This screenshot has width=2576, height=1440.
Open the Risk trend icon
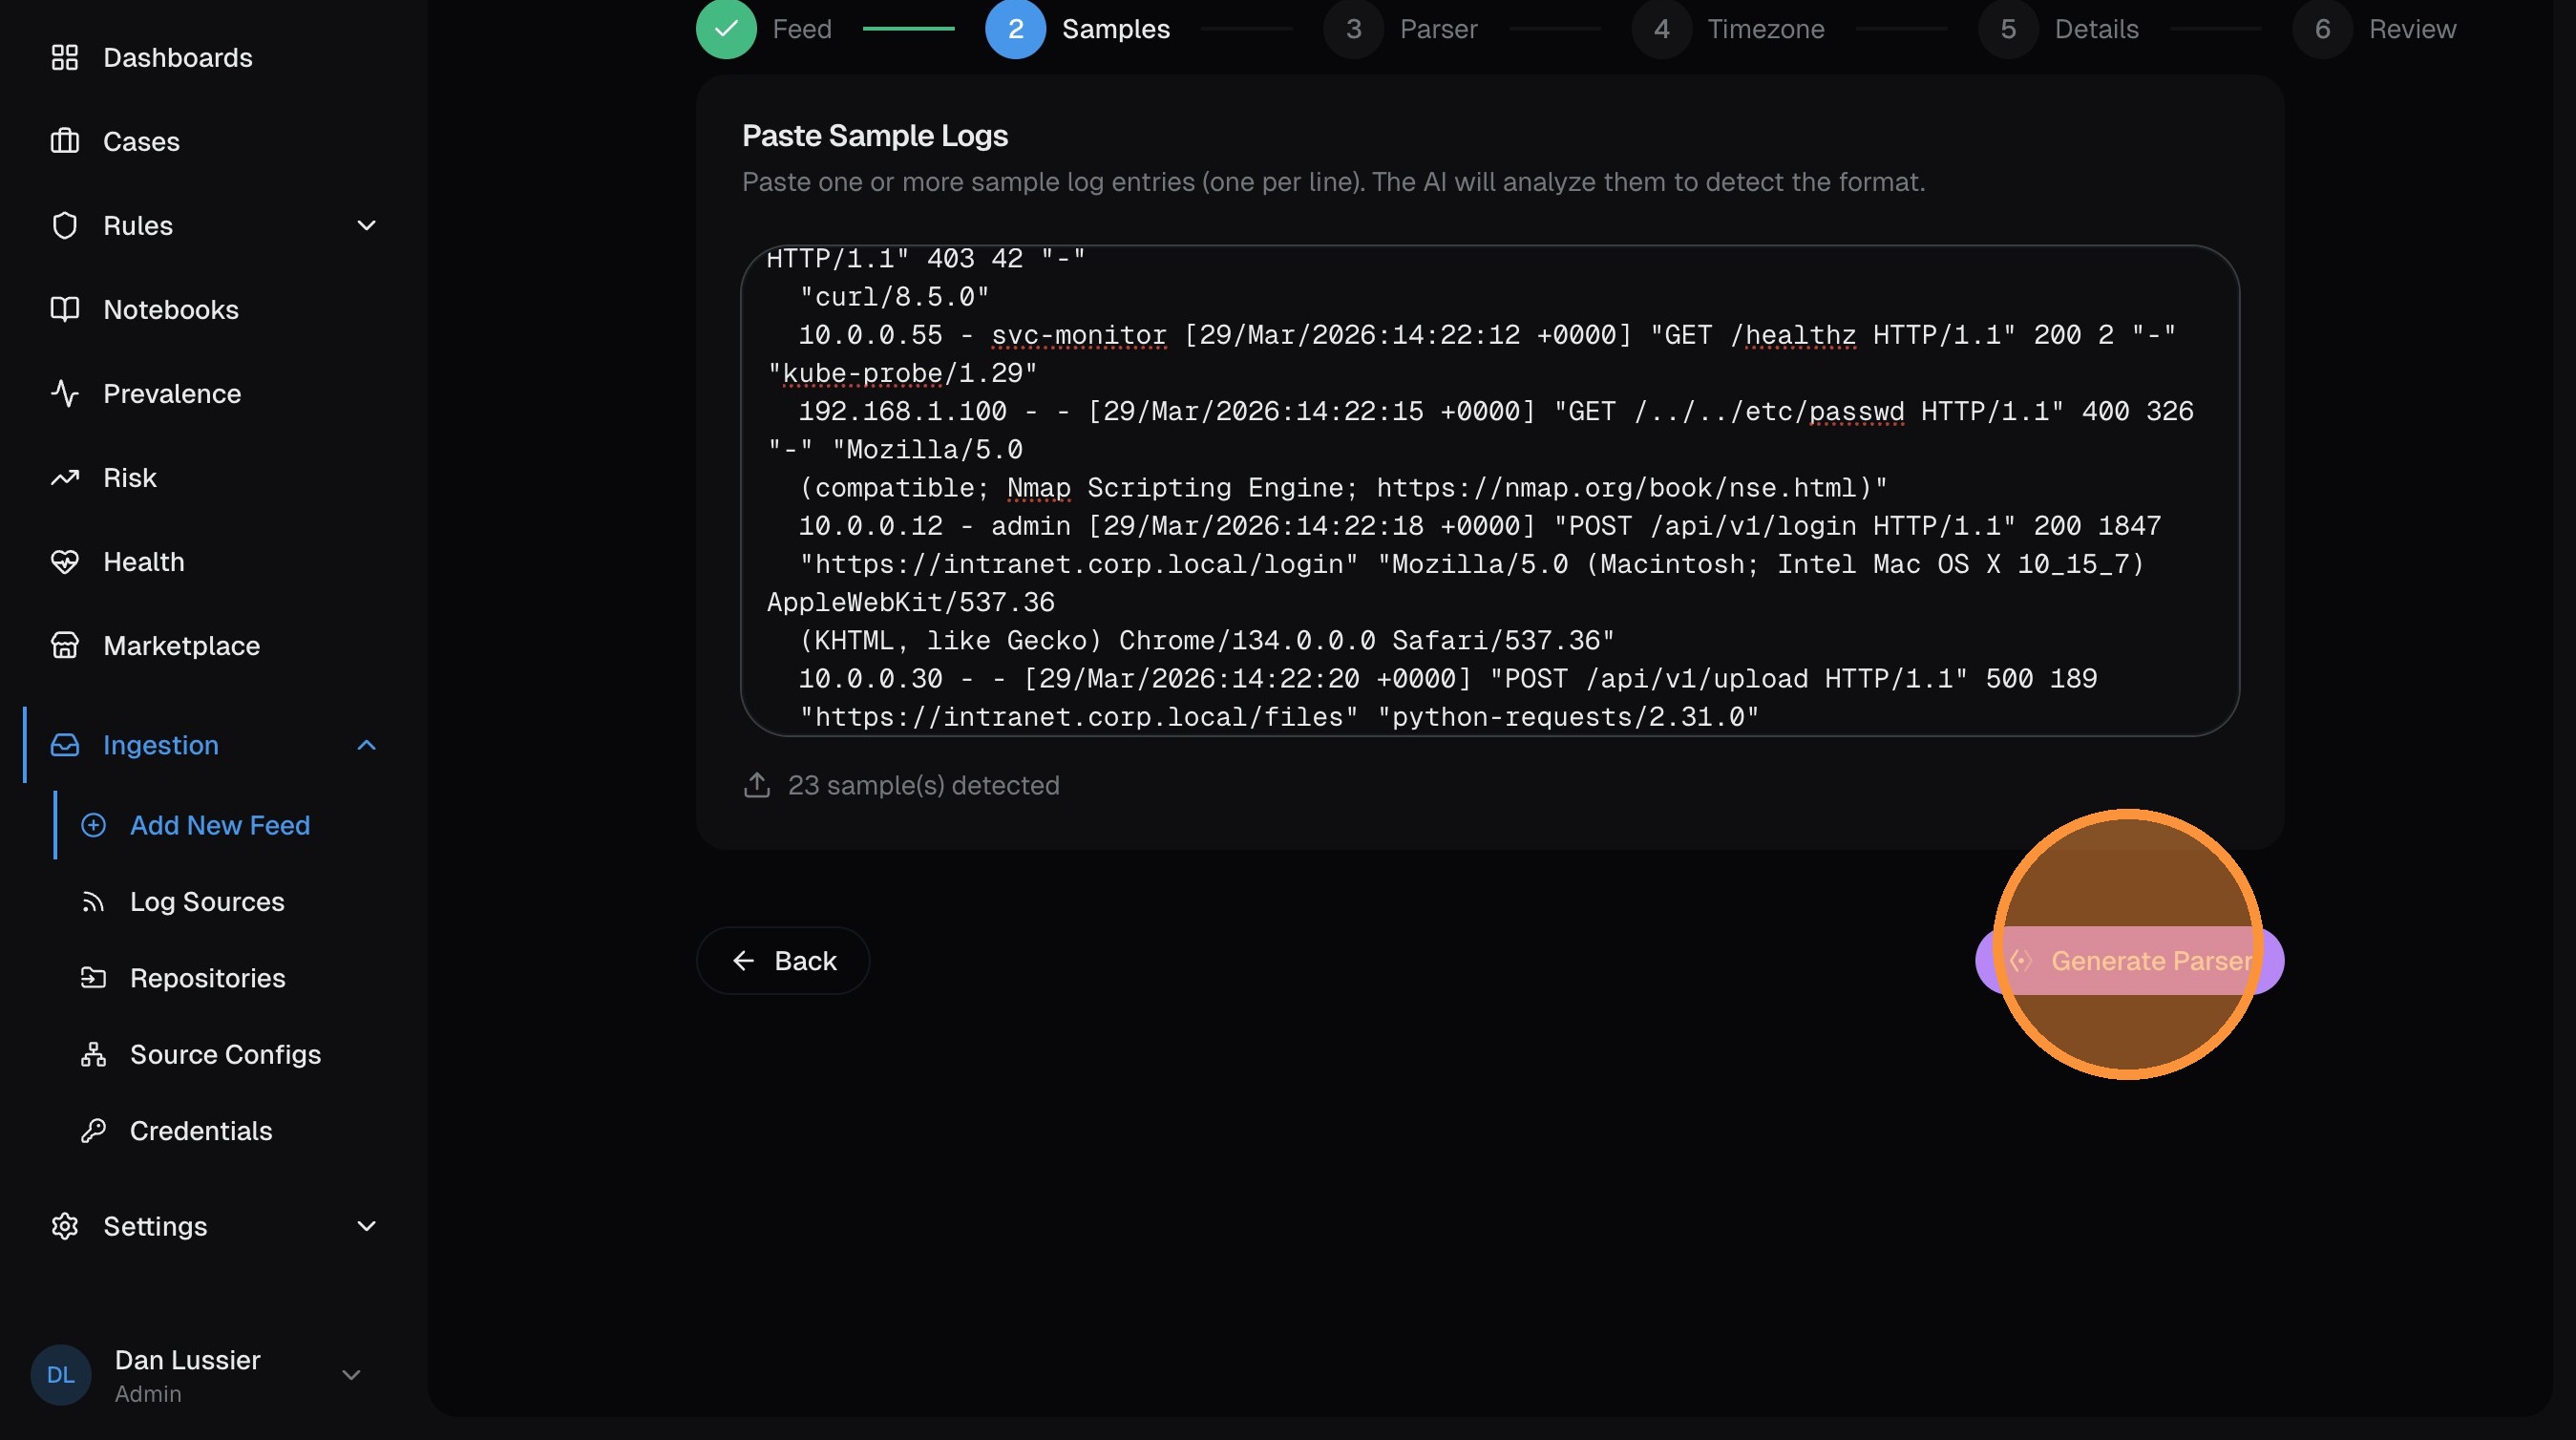click(x=65, y=477)
